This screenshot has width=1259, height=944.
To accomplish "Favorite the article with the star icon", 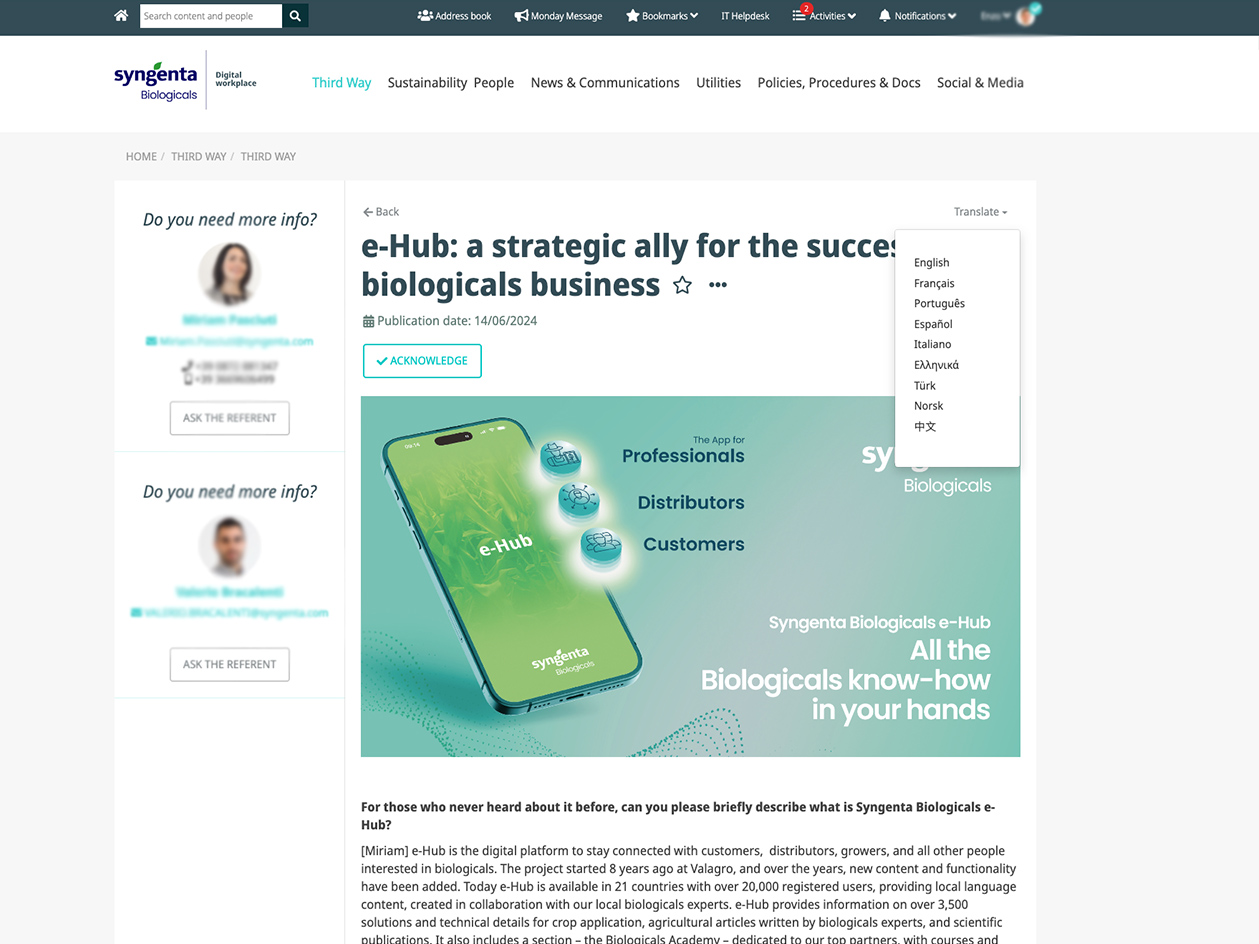I will (682, 286).
